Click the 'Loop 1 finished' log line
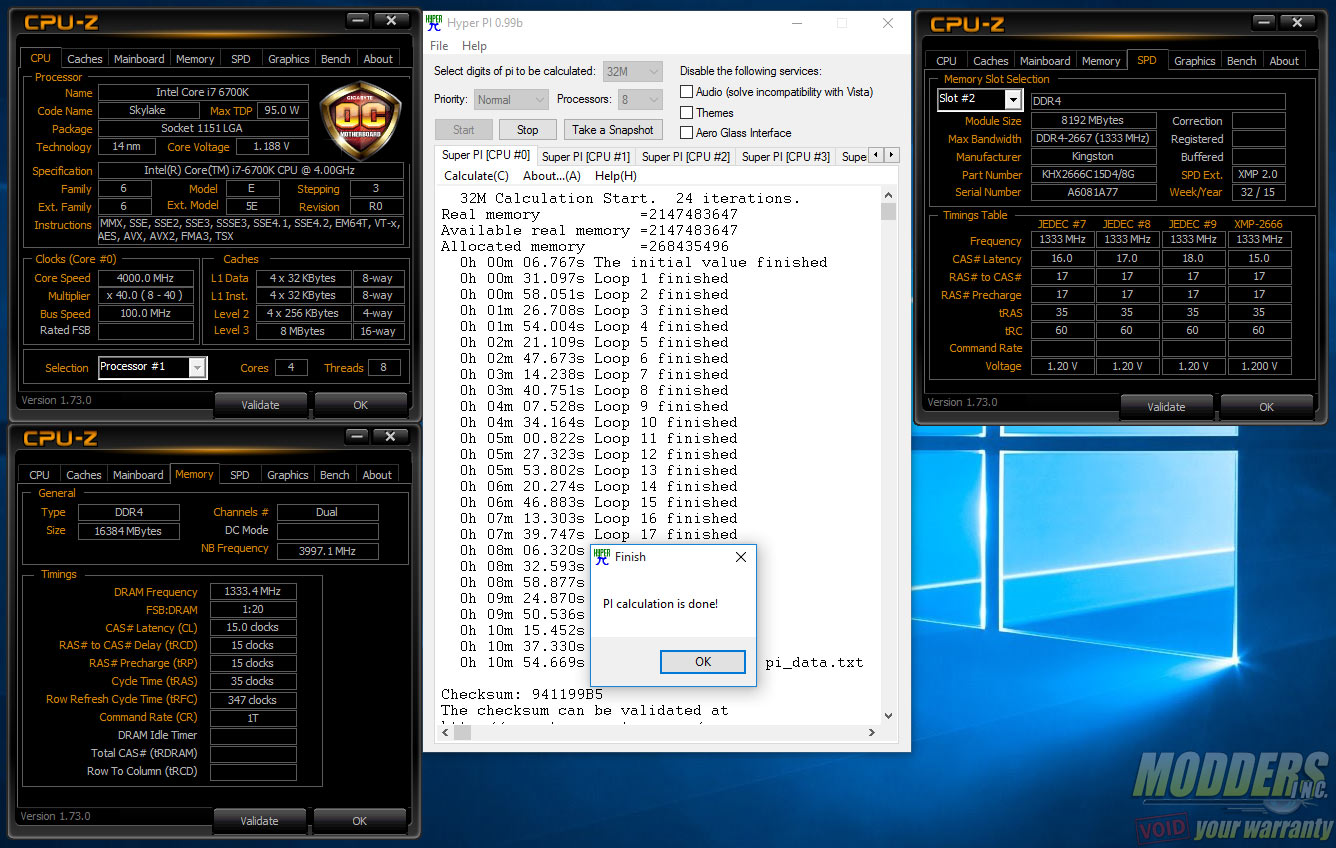 click(594, 278)
